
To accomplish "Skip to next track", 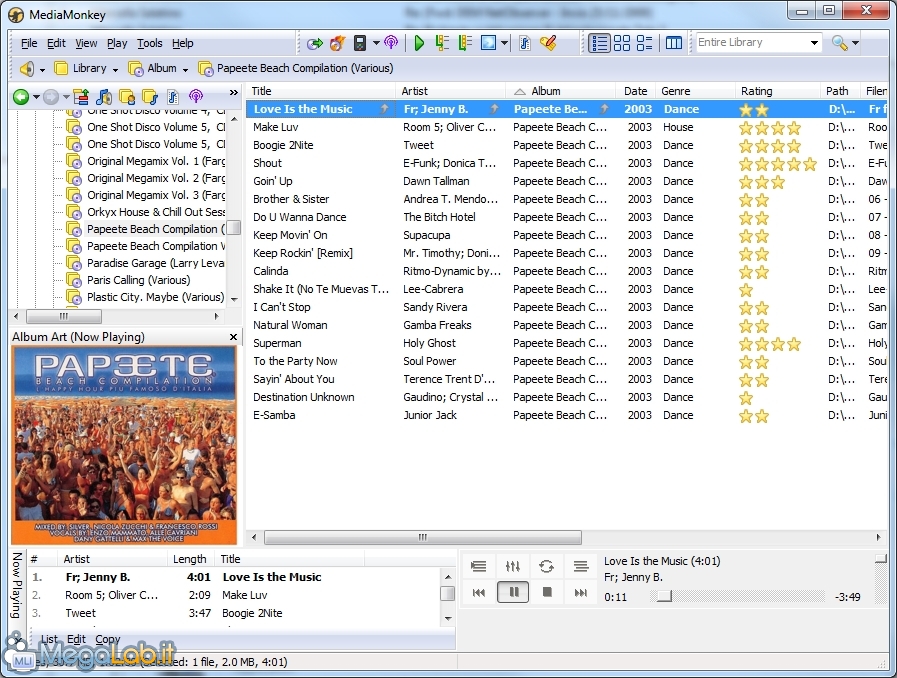I will [x=581, y=593].
